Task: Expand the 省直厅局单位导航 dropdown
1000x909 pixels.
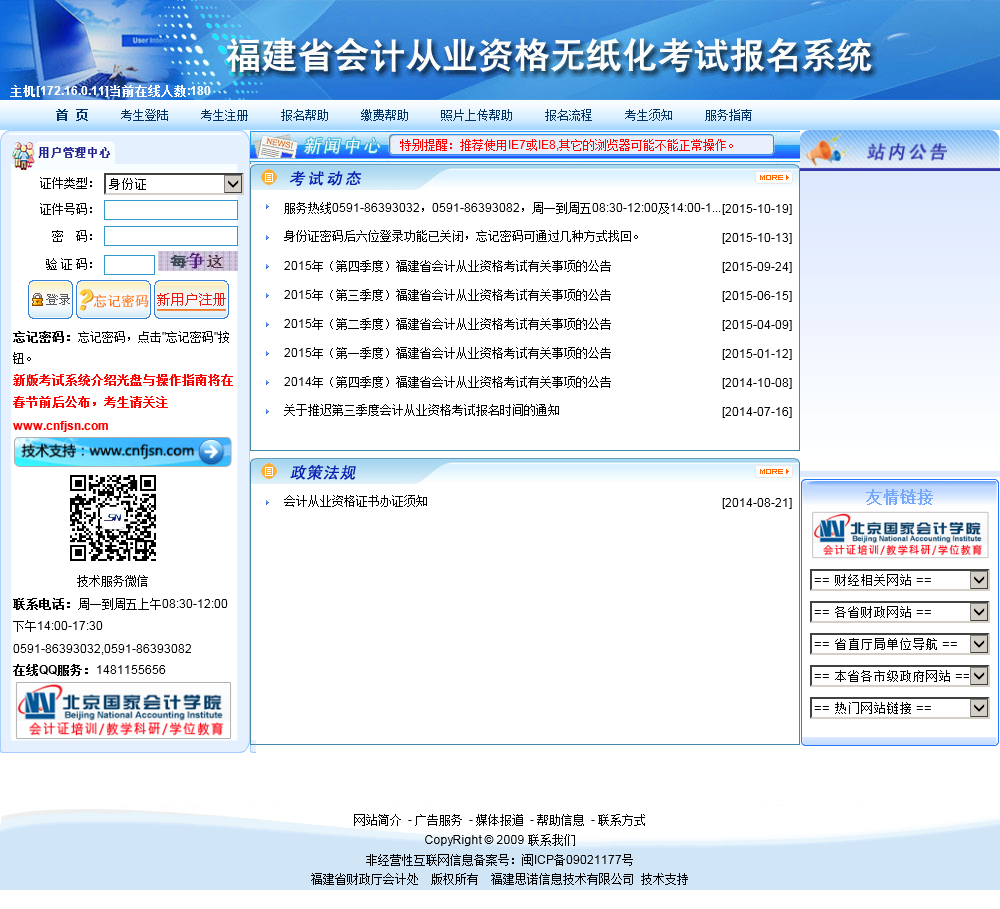Action: [x=899, y=644]
